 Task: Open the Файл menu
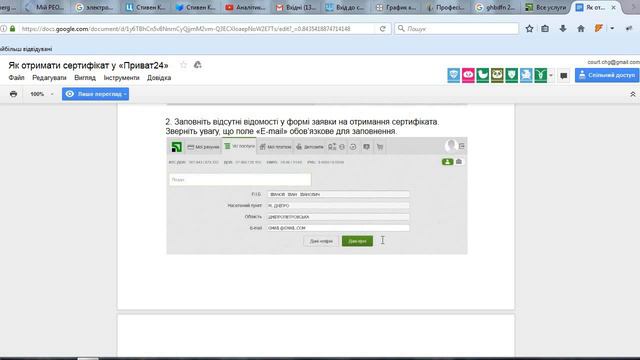tap(16, 78)
